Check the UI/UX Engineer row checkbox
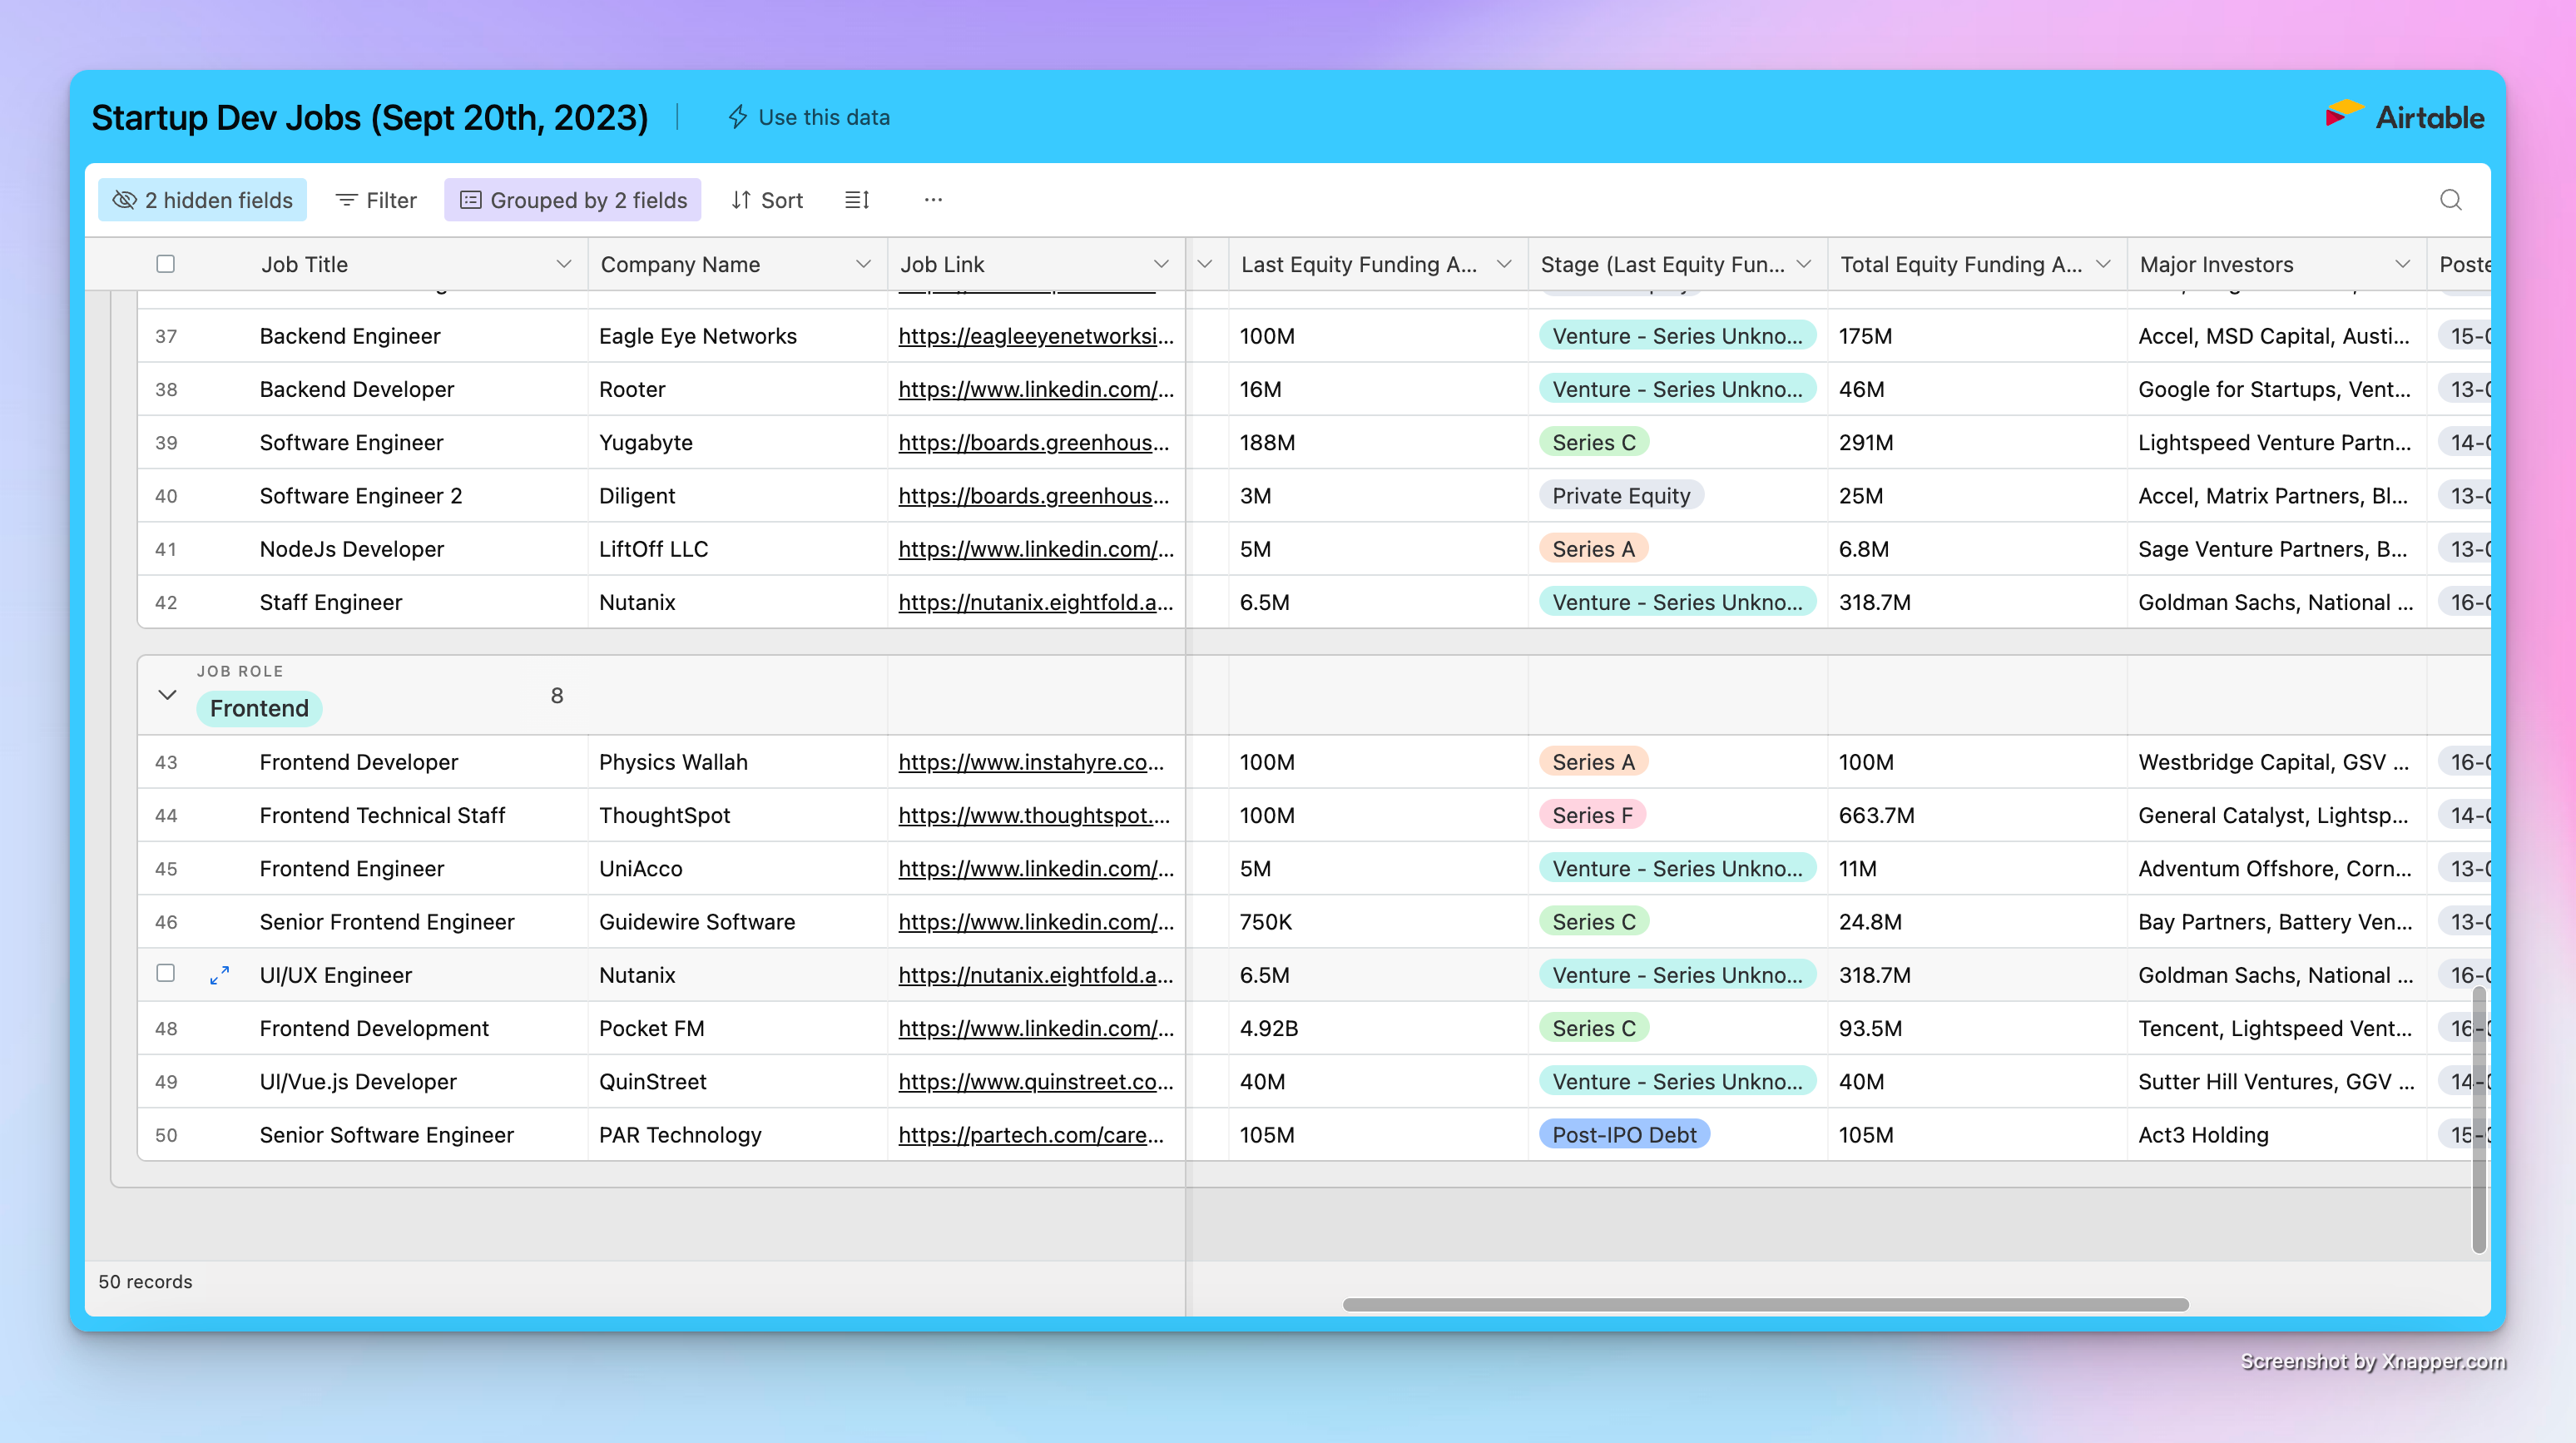 pyautogui.click(x=166, y=973)
